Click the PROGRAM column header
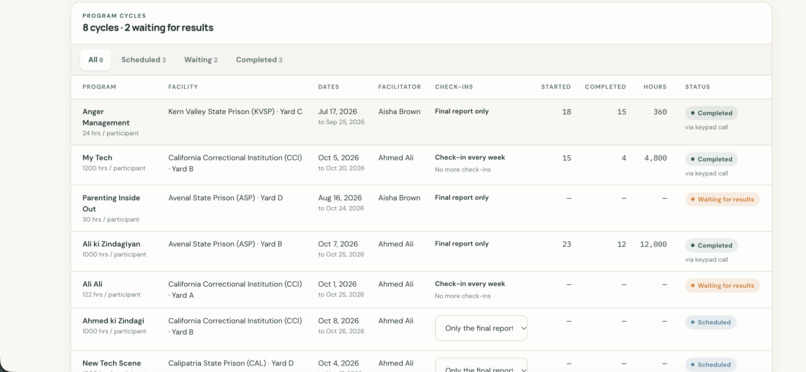The image size is (806, 372). point(99,87)
